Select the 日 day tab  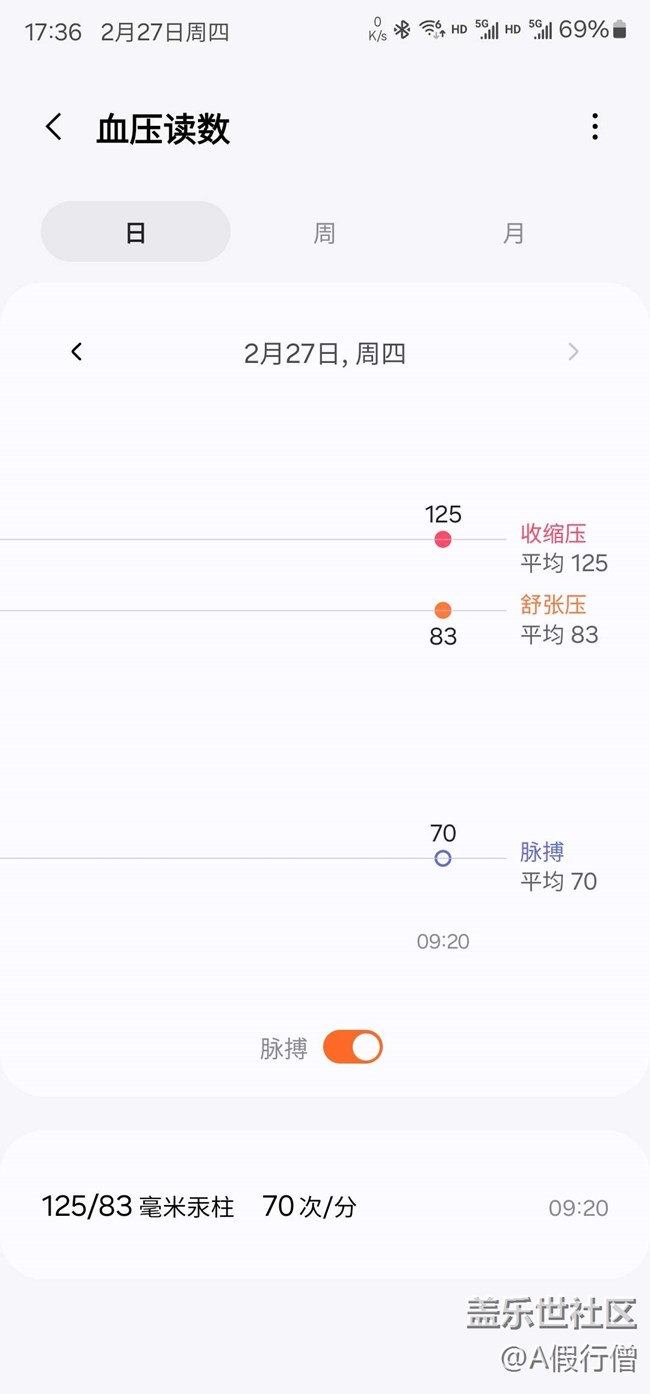tap(135, 232)
